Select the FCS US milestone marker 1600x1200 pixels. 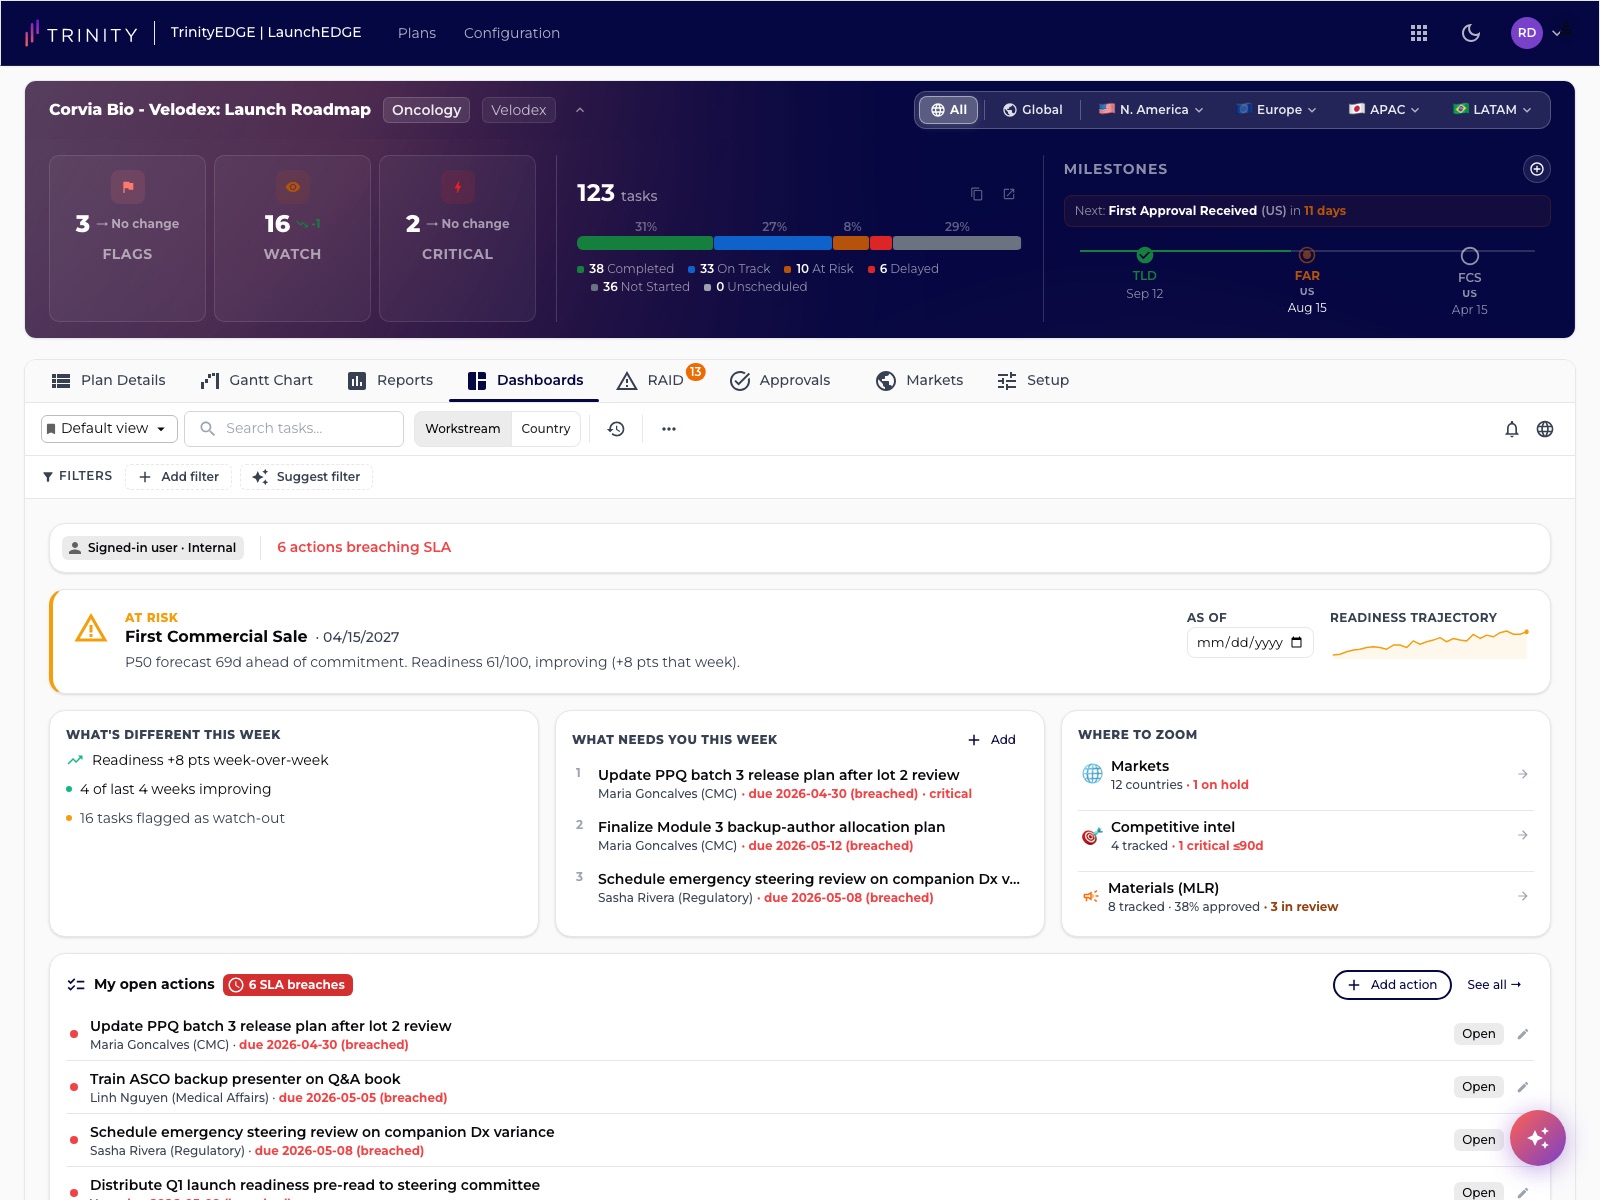pyautogui.click(x=1470, y=256)
